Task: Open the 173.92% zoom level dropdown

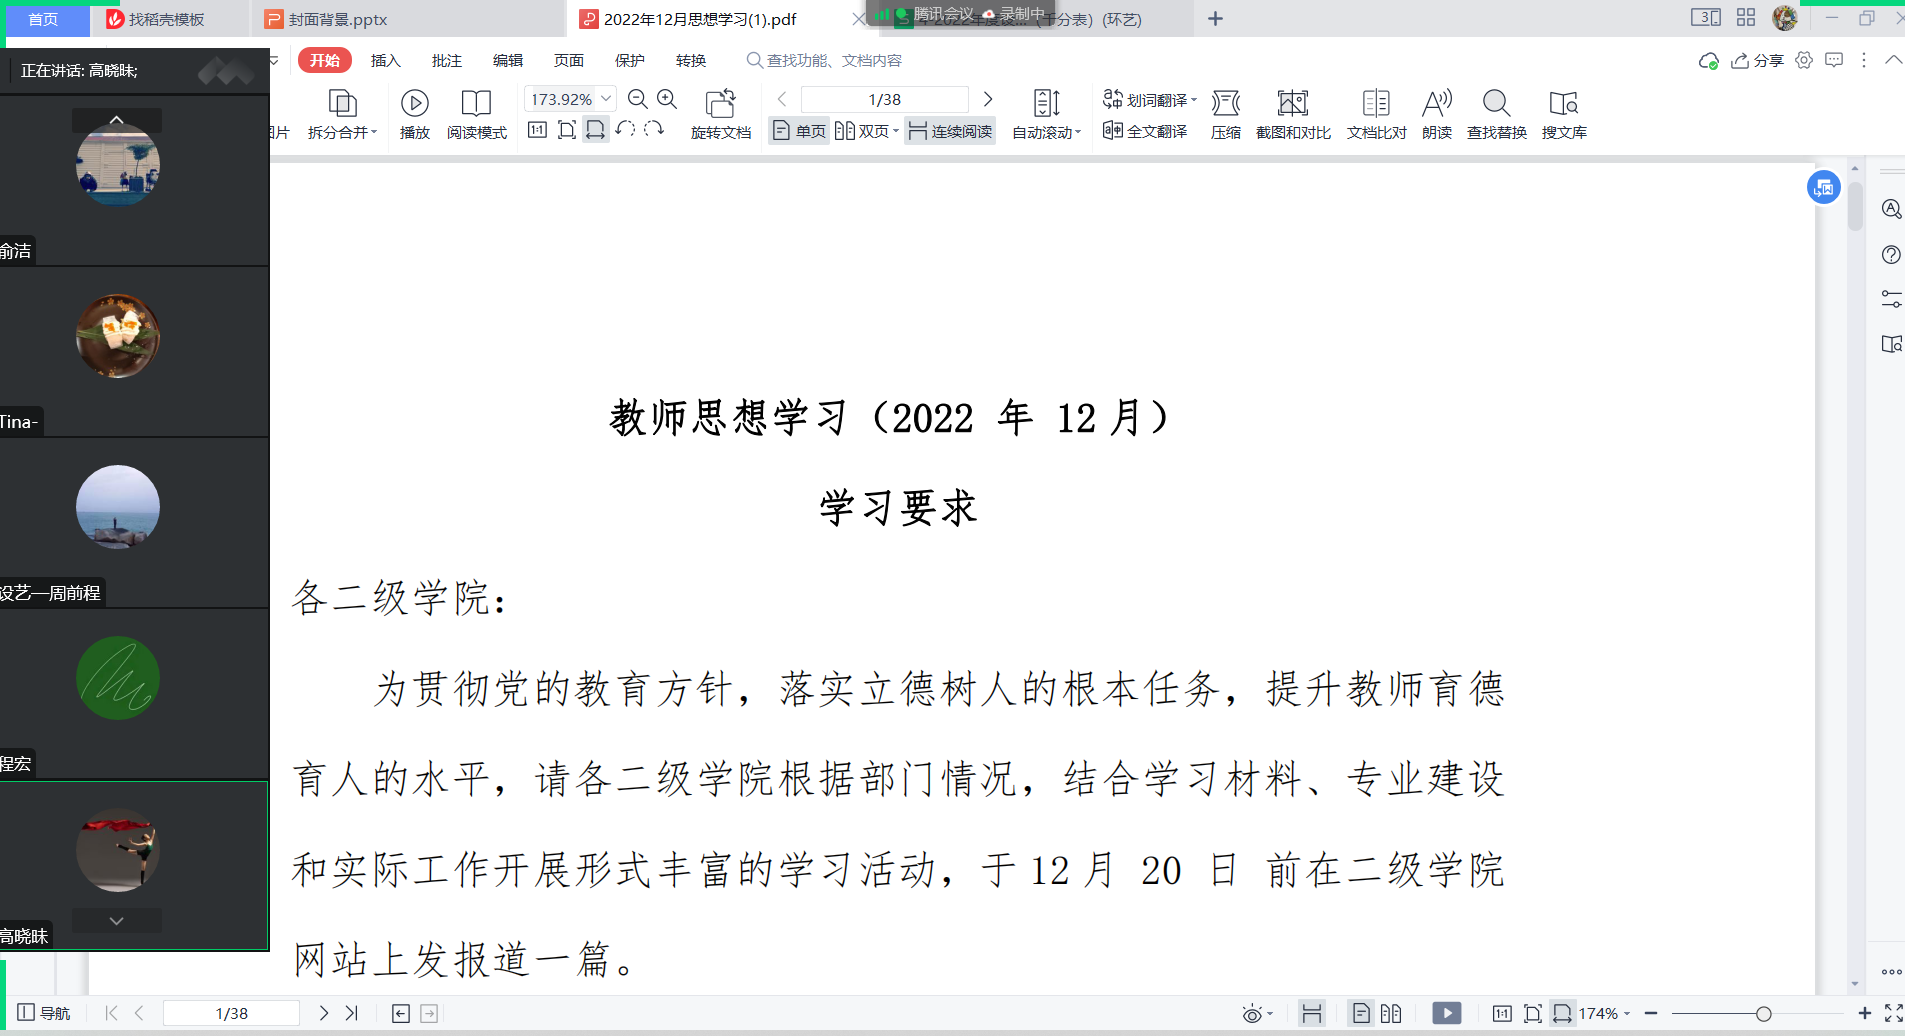Action: (606, 99)
